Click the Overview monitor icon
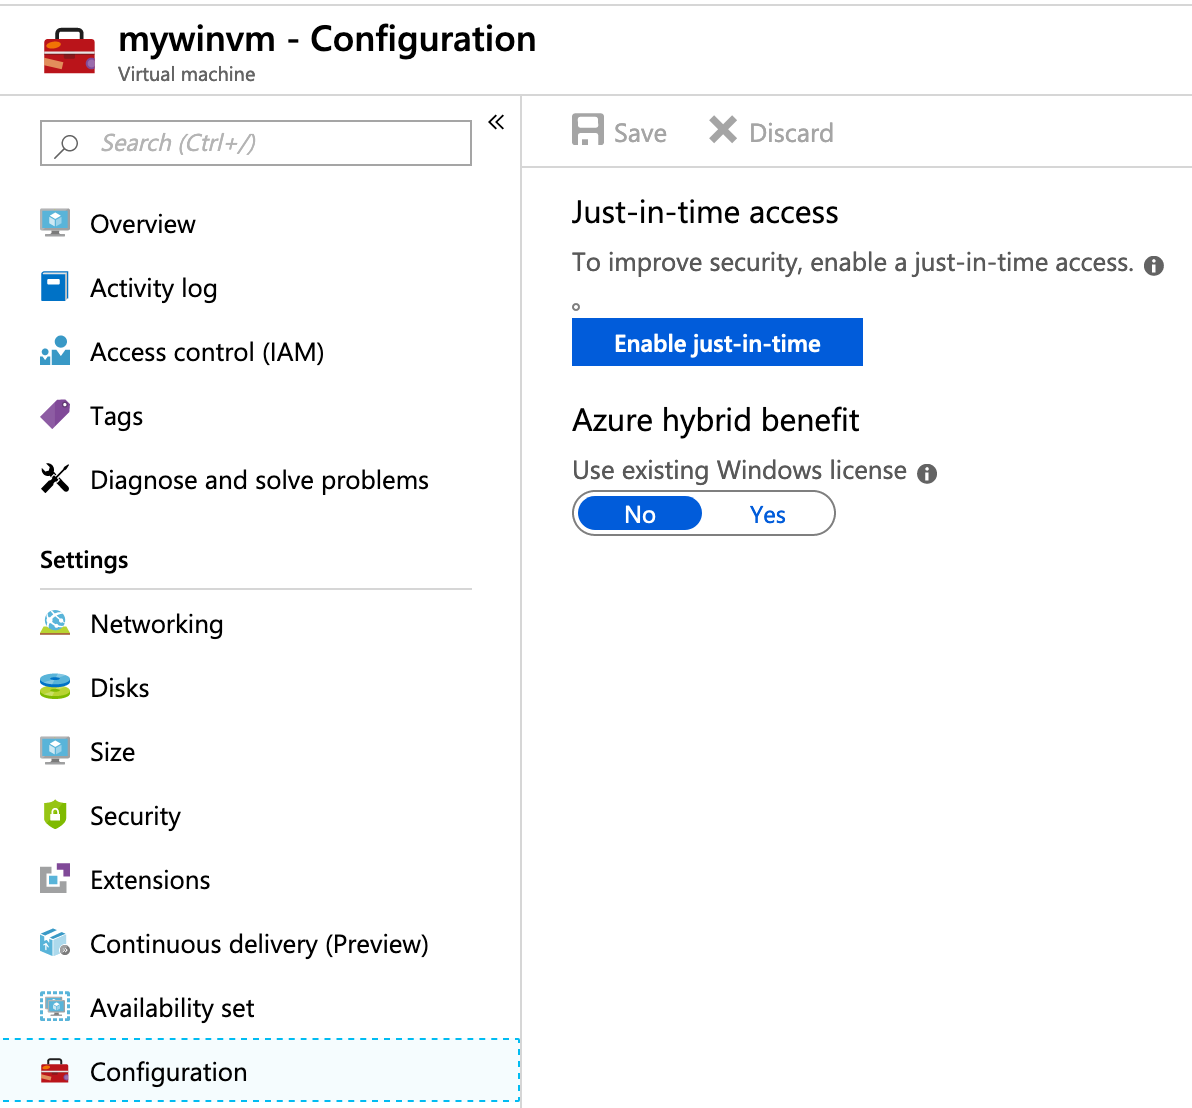Viewport: 1192px width, 1108px height. 55,223
